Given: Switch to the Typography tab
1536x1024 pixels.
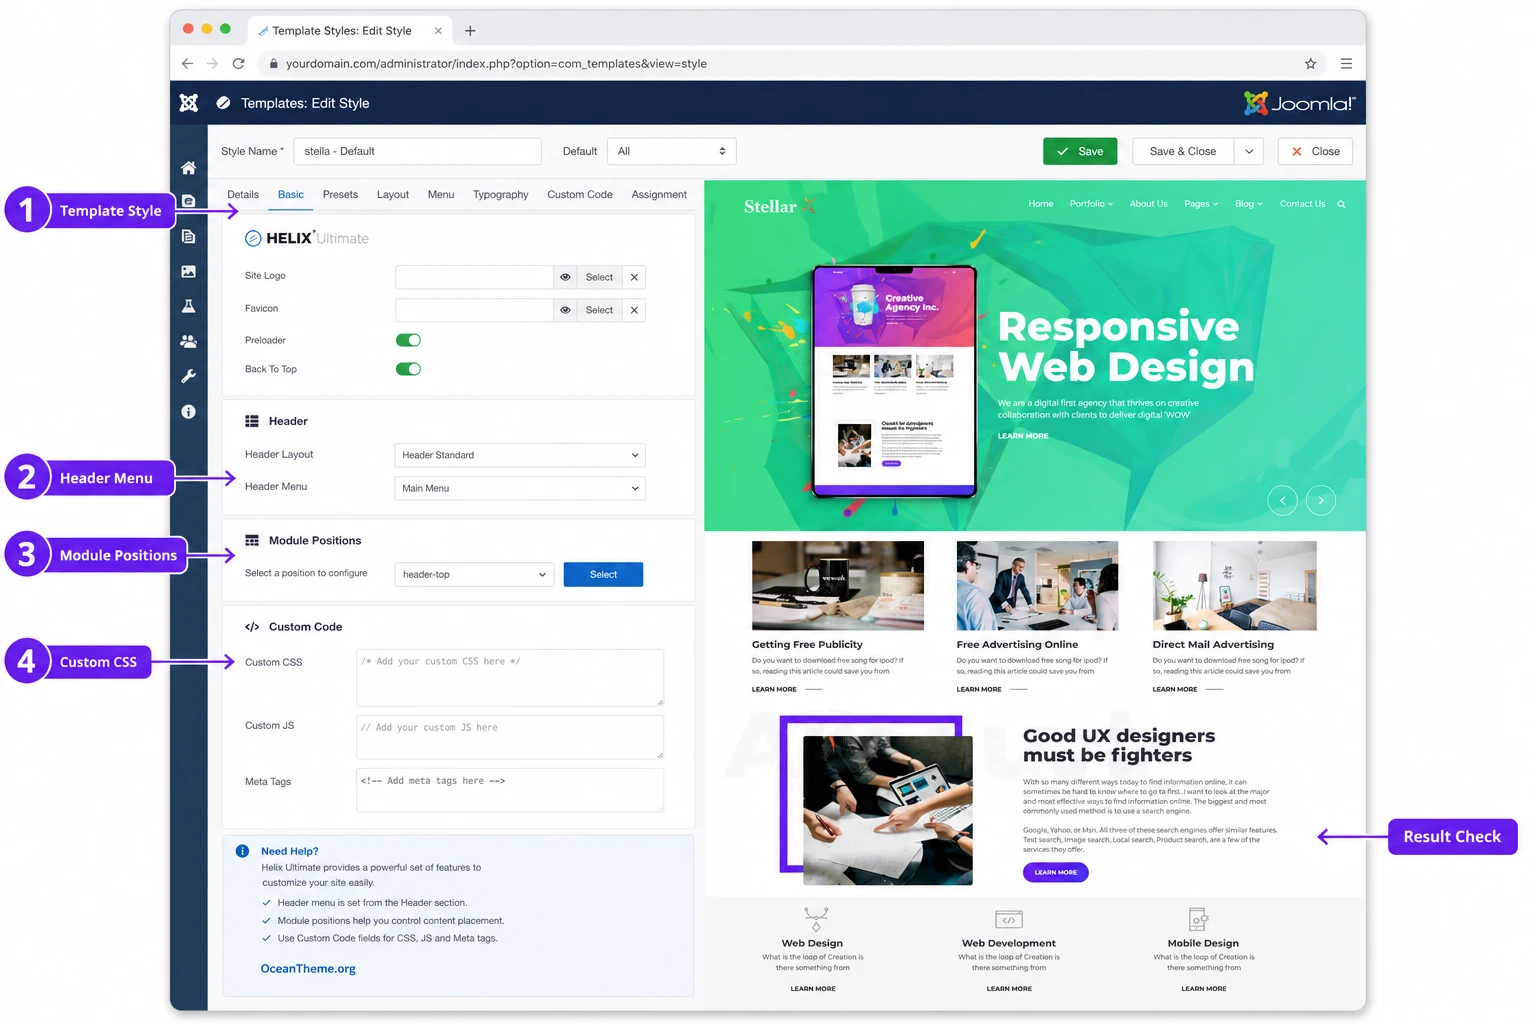Looking at the screenshot, I should click(500, 195).
